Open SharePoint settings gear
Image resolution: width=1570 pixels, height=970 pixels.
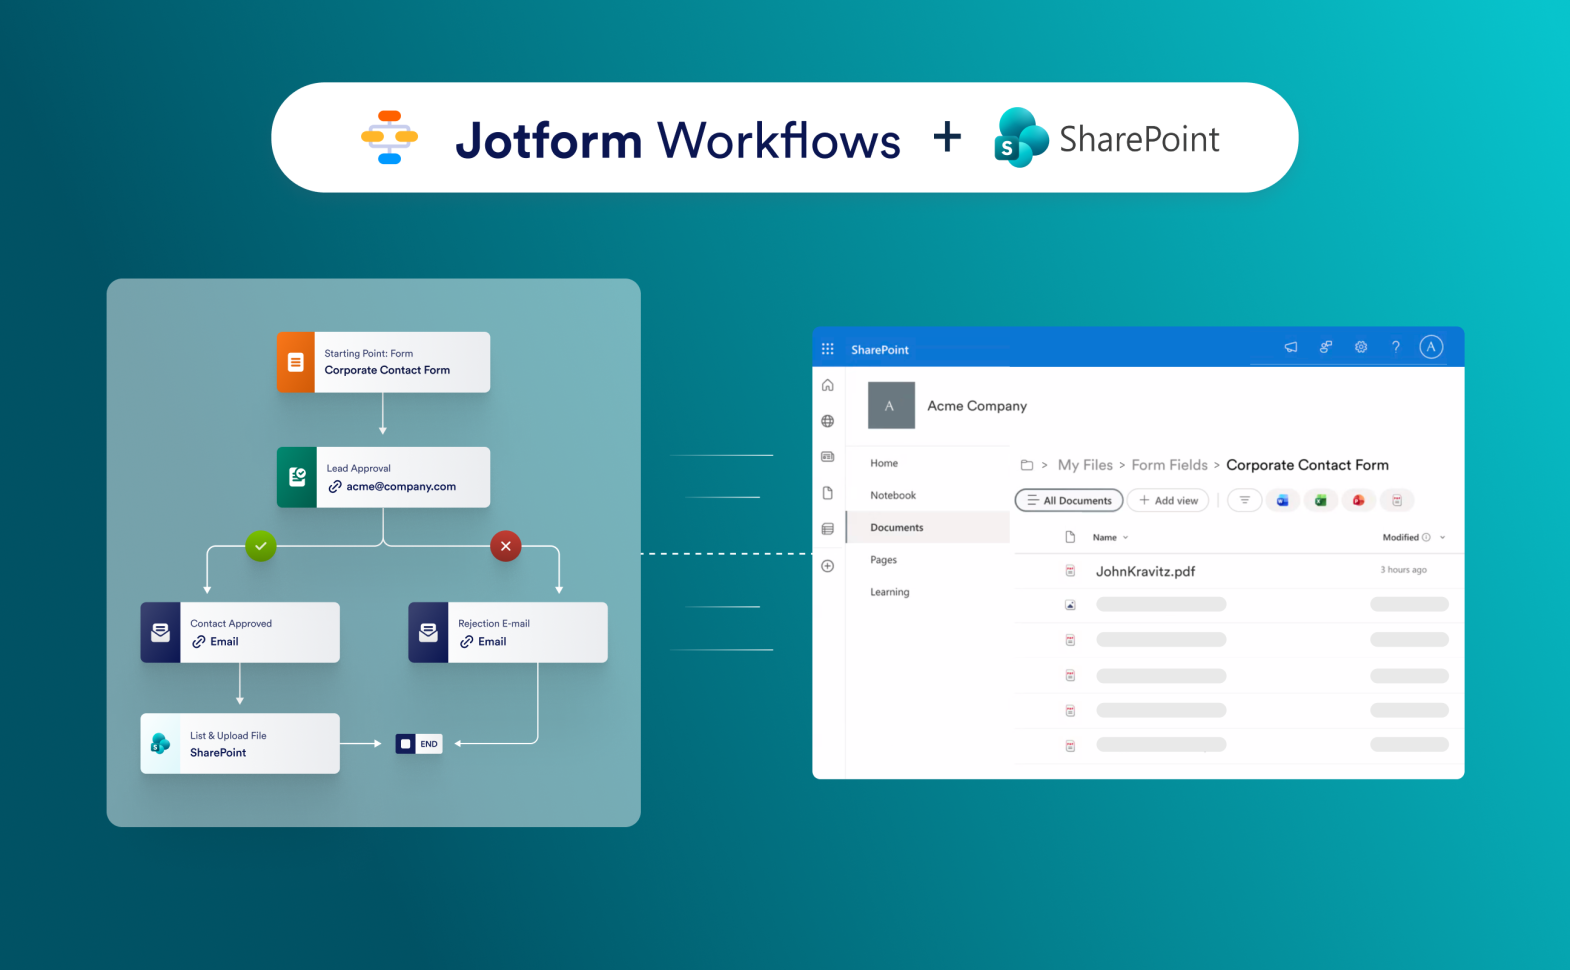(x=1361, y=347)
